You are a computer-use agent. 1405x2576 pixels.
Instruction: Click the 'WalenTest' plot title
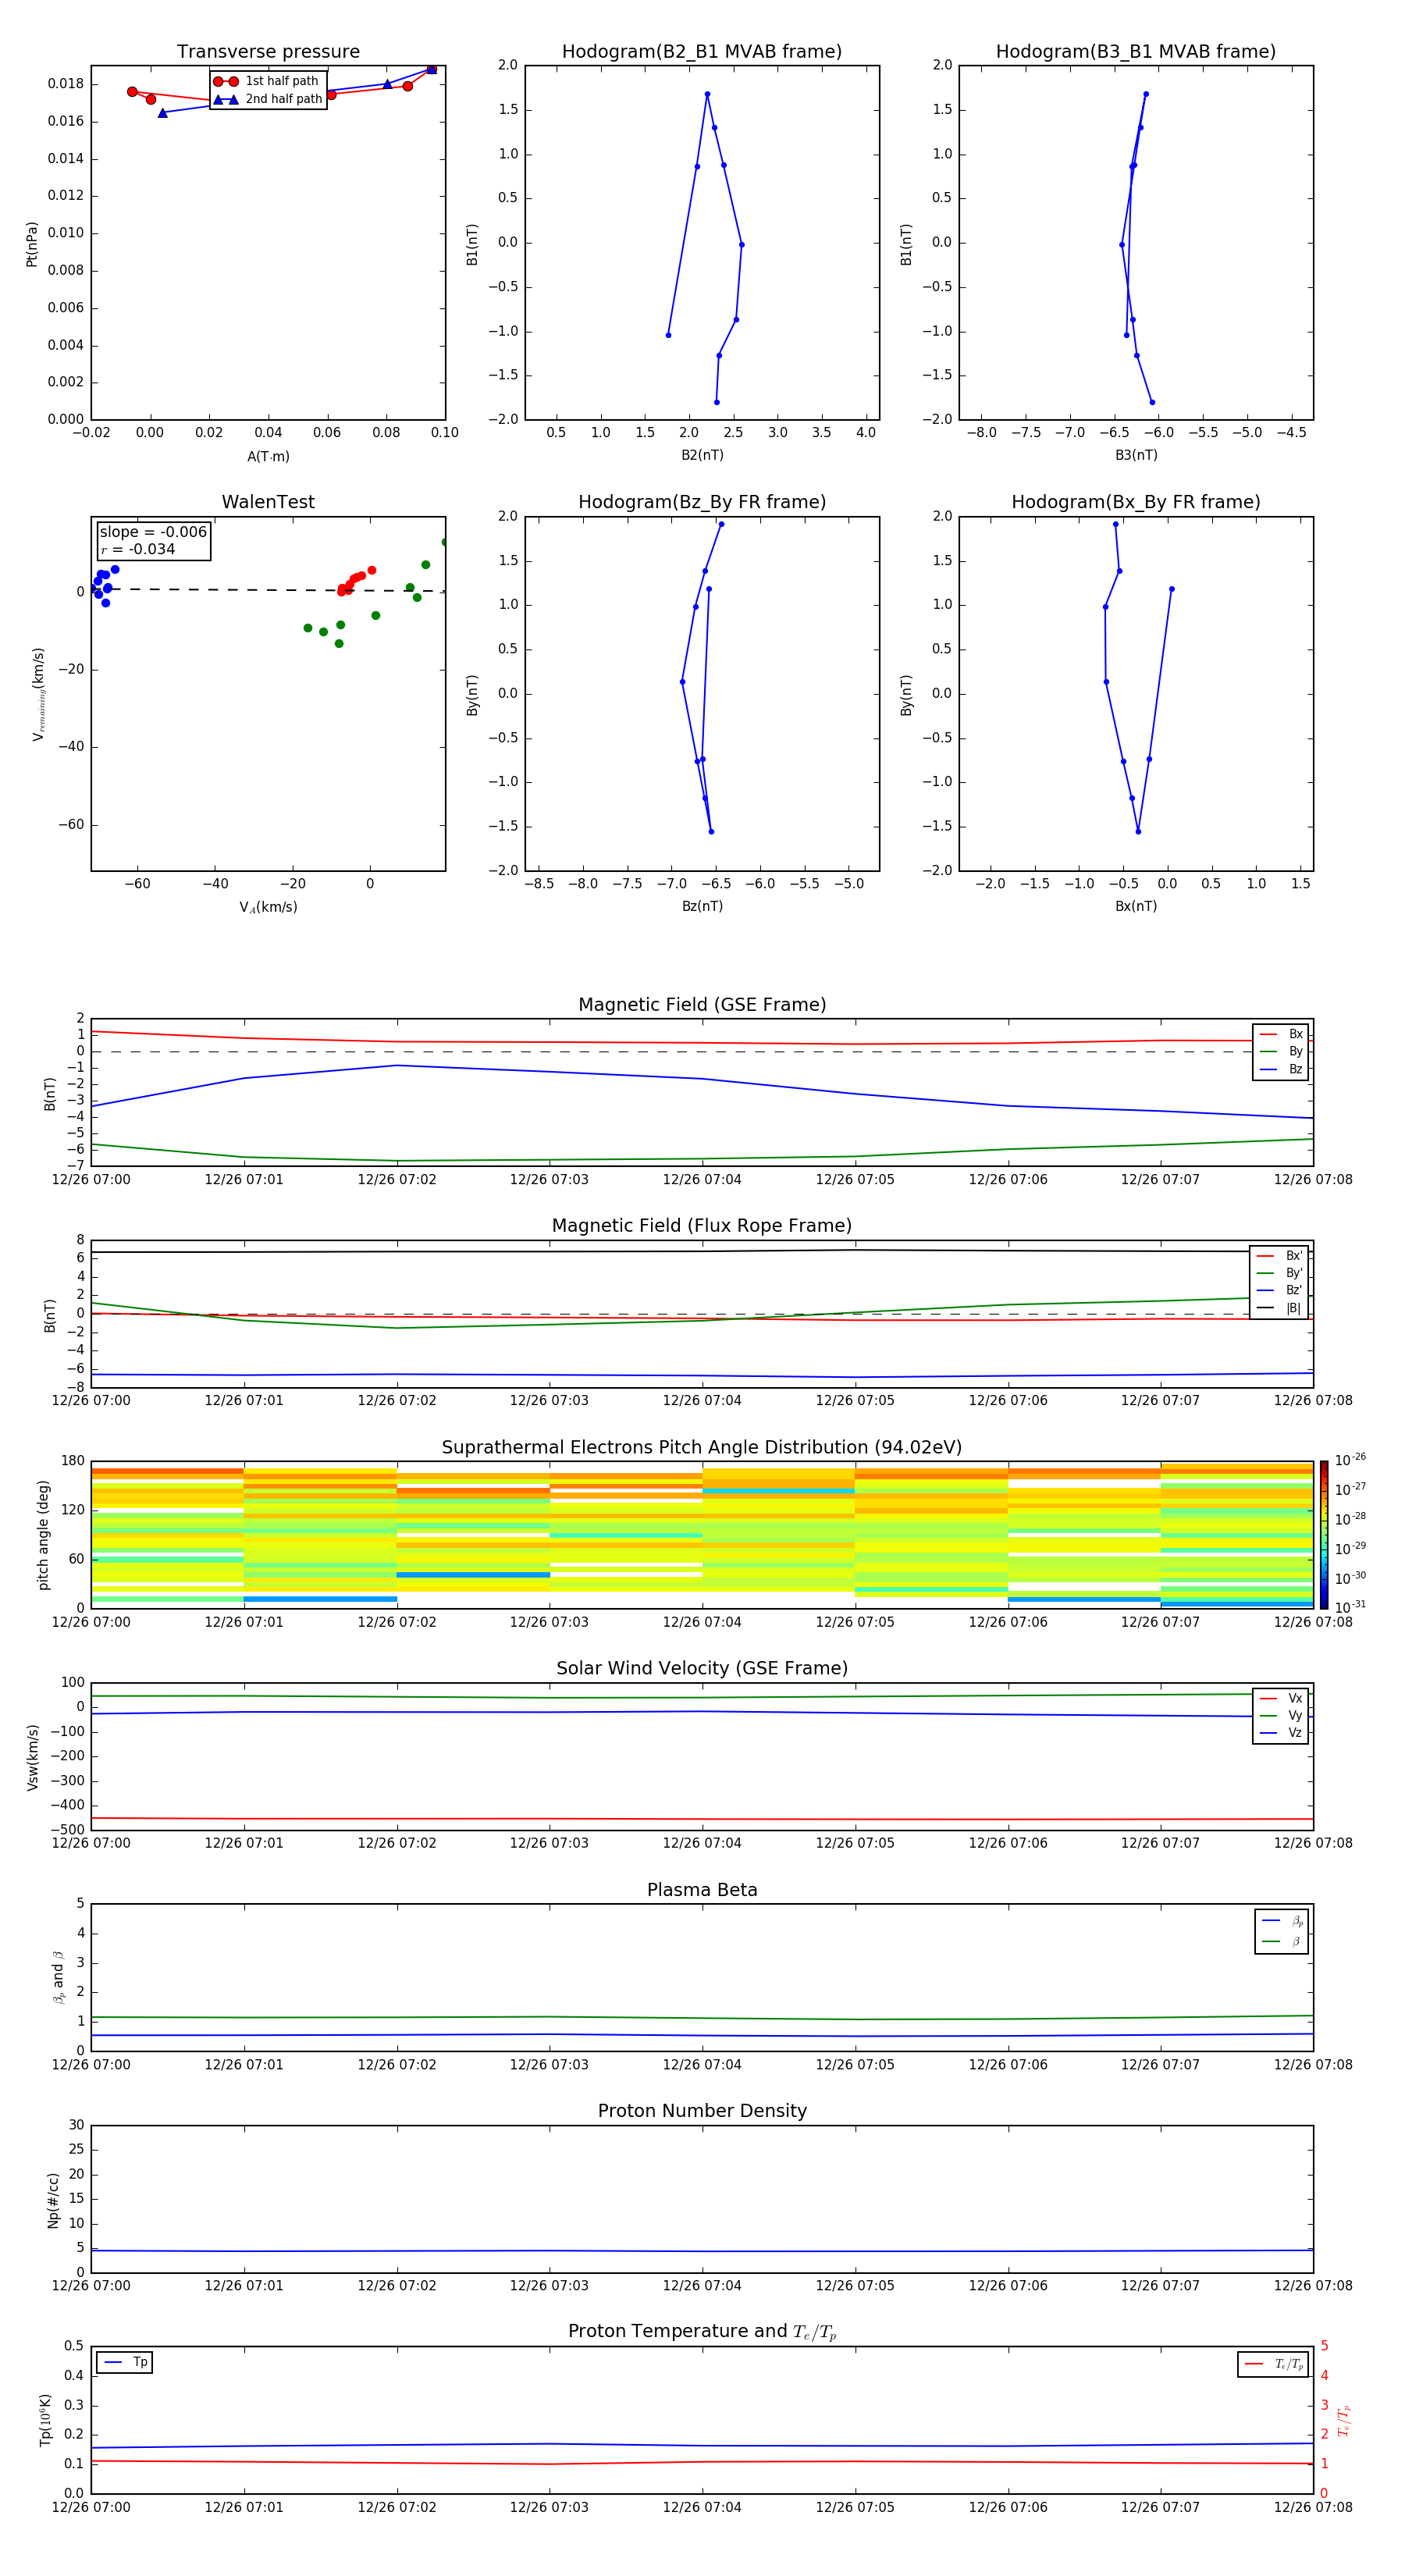point(268,502)
